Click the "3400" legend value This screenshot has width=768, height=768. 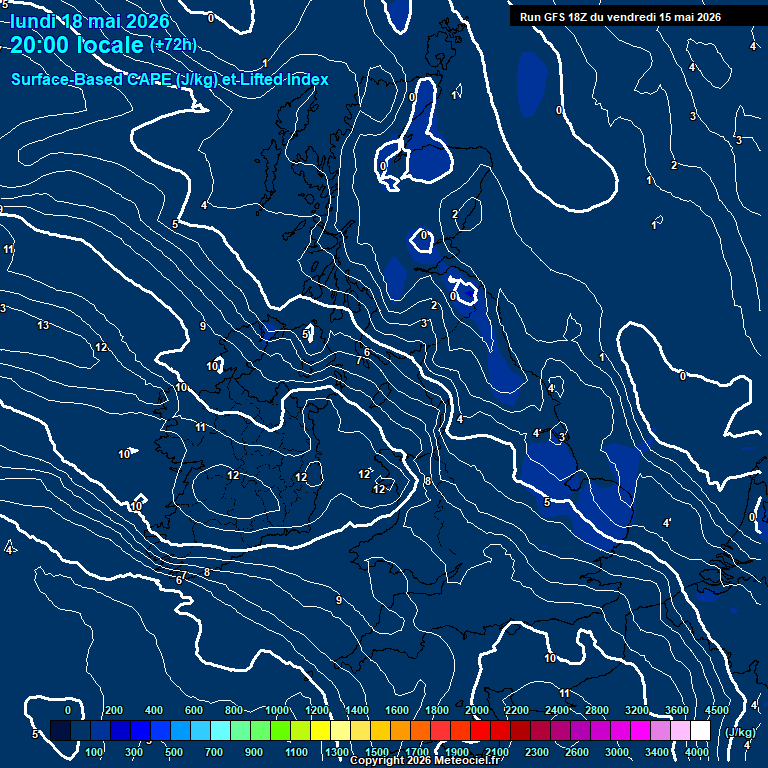(x=657, y=752)
